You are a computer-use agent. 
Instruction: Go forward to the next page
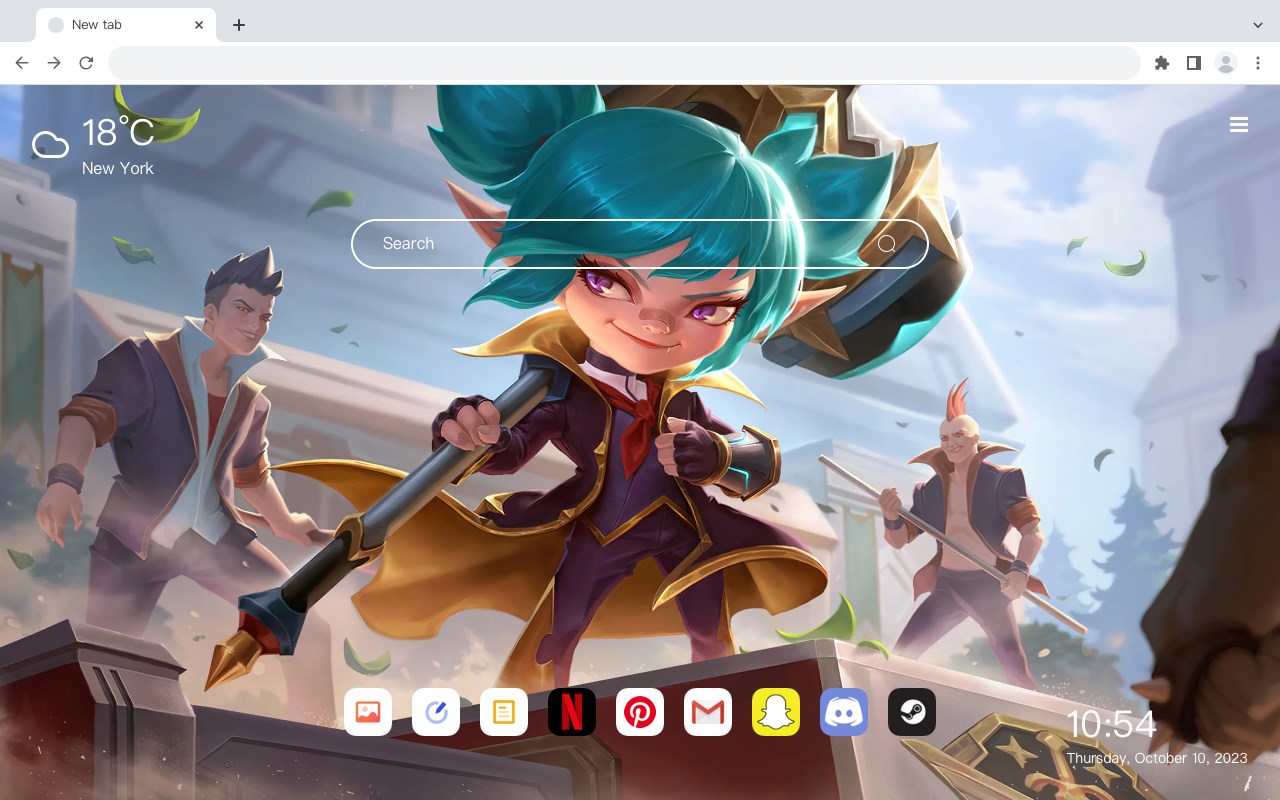click(54, 63)
